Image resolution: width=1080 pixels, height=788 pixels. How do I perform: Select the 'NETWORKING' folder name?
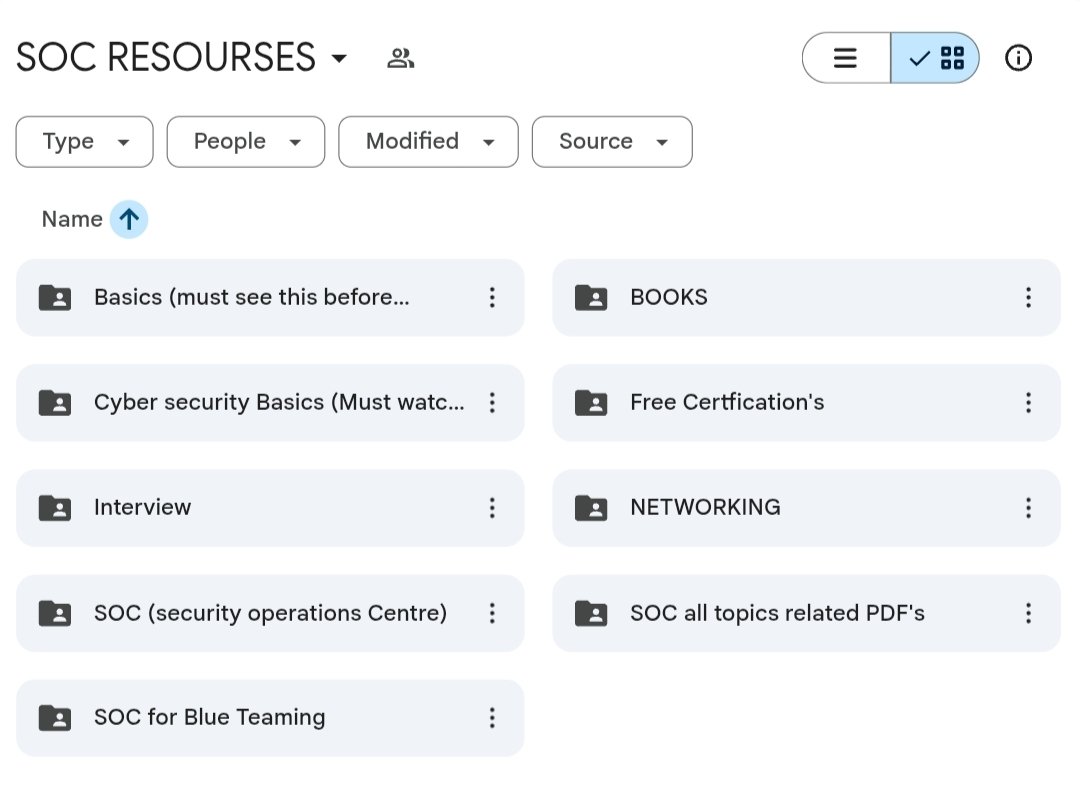(x=705, y=508)
